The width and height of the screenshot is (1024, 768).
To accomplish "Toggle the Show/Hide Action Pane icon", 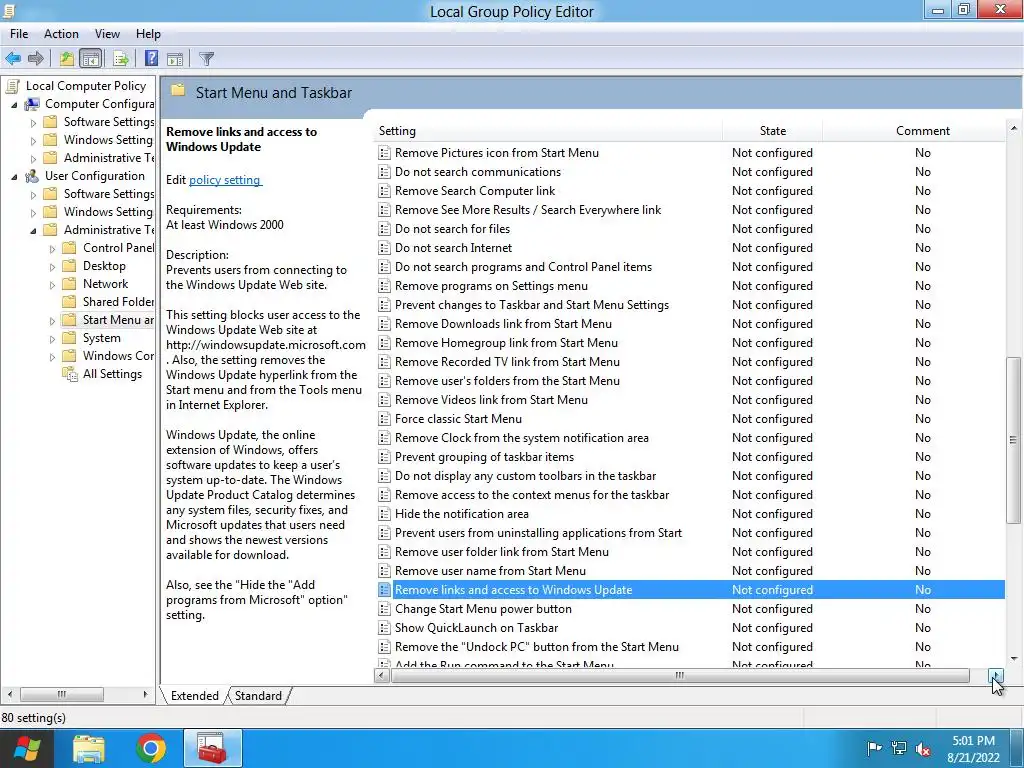I will (x=174, y=59).
